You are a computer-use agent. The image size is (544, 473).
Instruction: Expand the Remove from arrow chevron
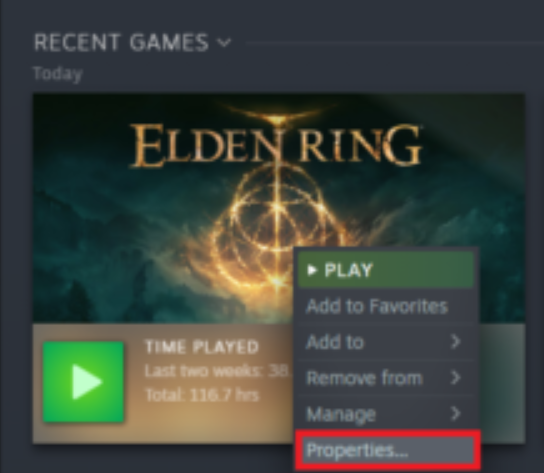(x=456, y=377)
